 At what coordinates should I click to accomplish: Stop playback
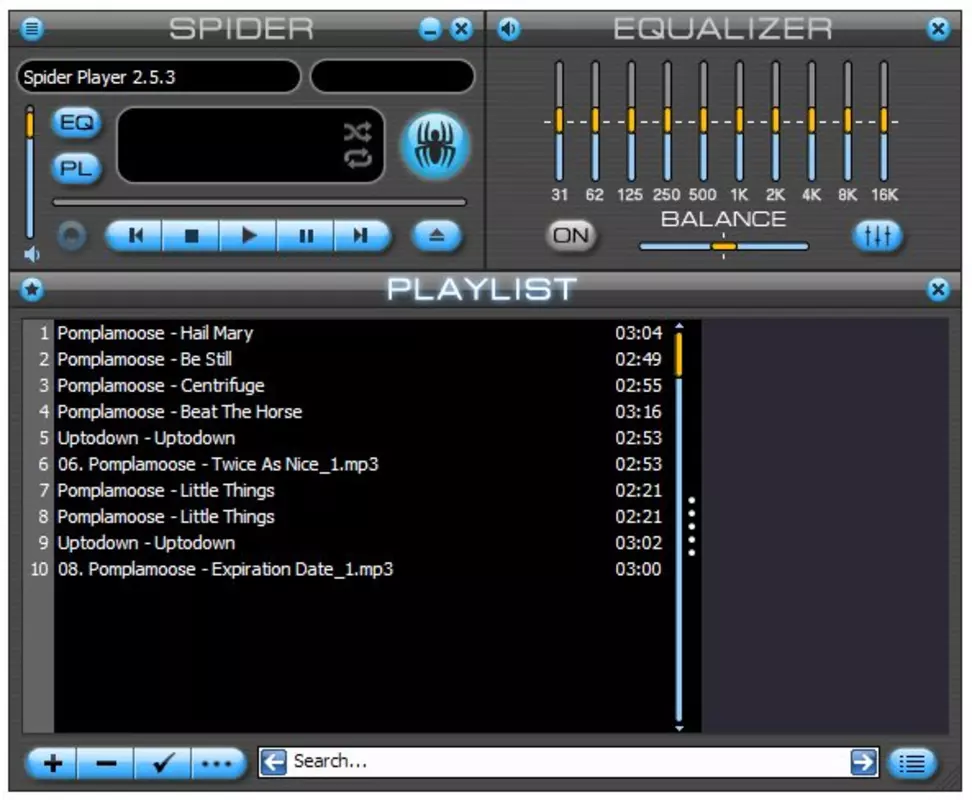(x=191, y=235)
